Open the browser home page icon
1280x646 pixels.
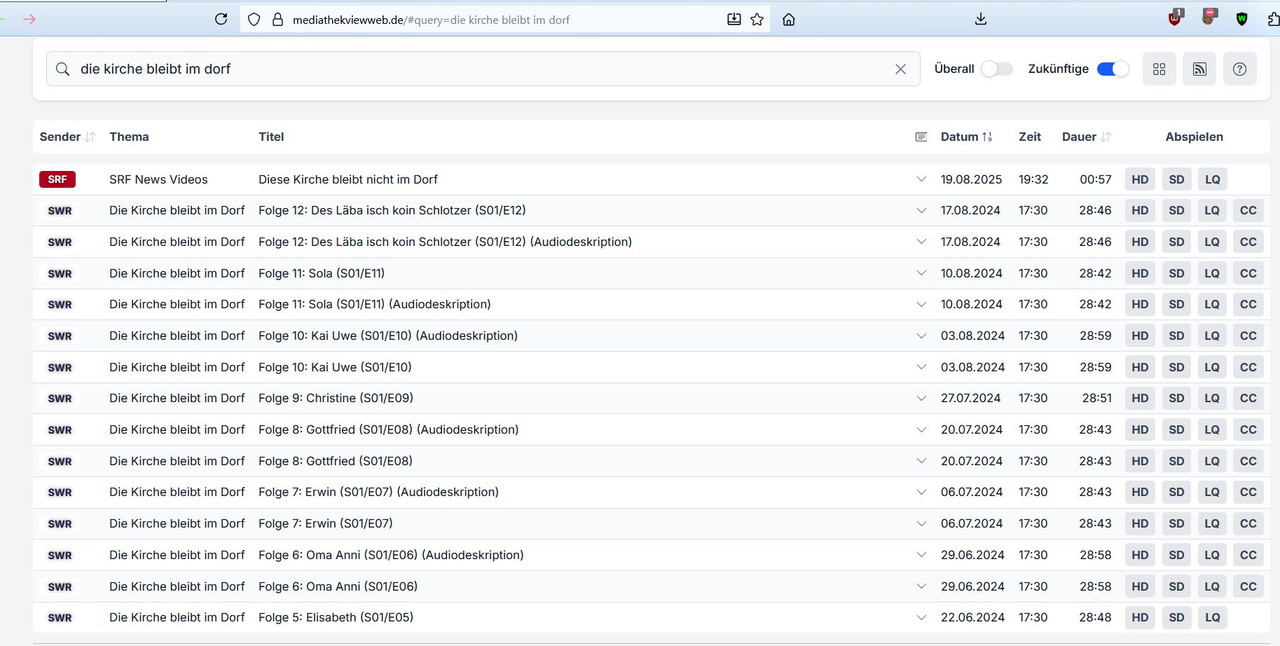789,19
